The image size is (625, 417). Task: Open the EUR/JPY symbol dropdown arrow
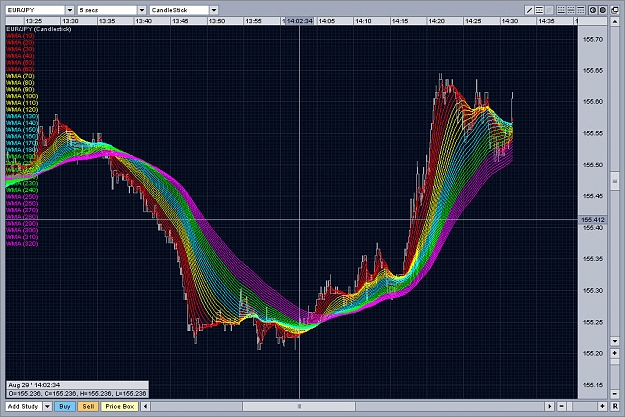point(70,10)
